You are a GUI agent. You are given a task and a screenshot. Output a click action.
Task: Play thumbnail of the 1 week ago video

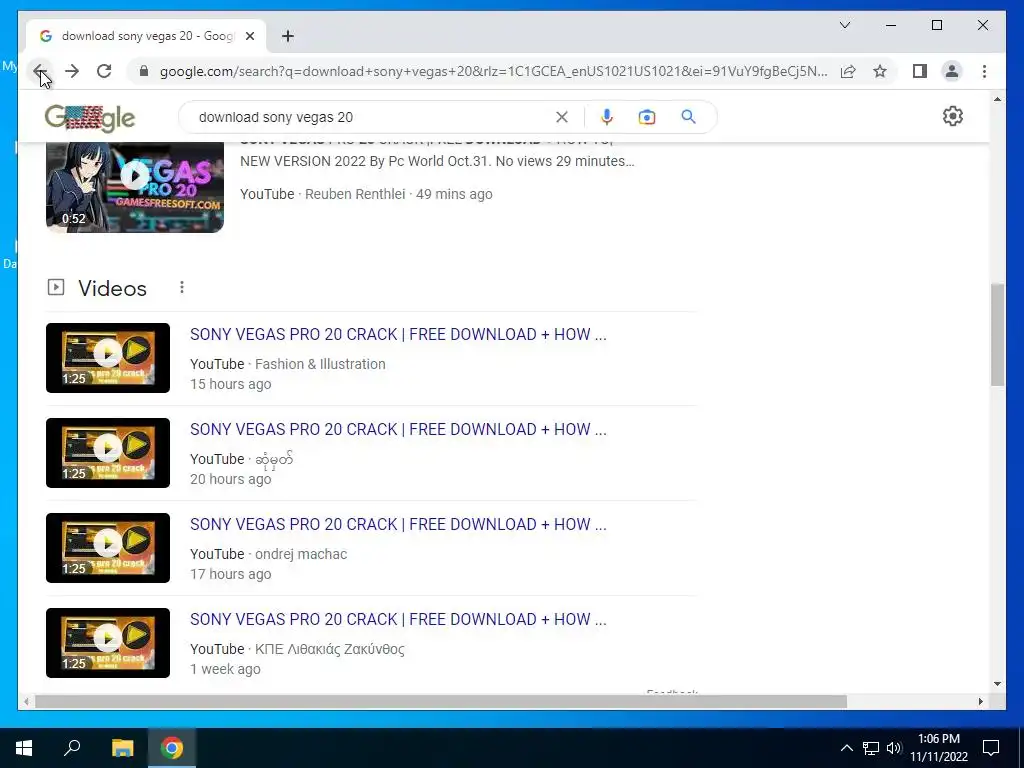coord(108,643)
